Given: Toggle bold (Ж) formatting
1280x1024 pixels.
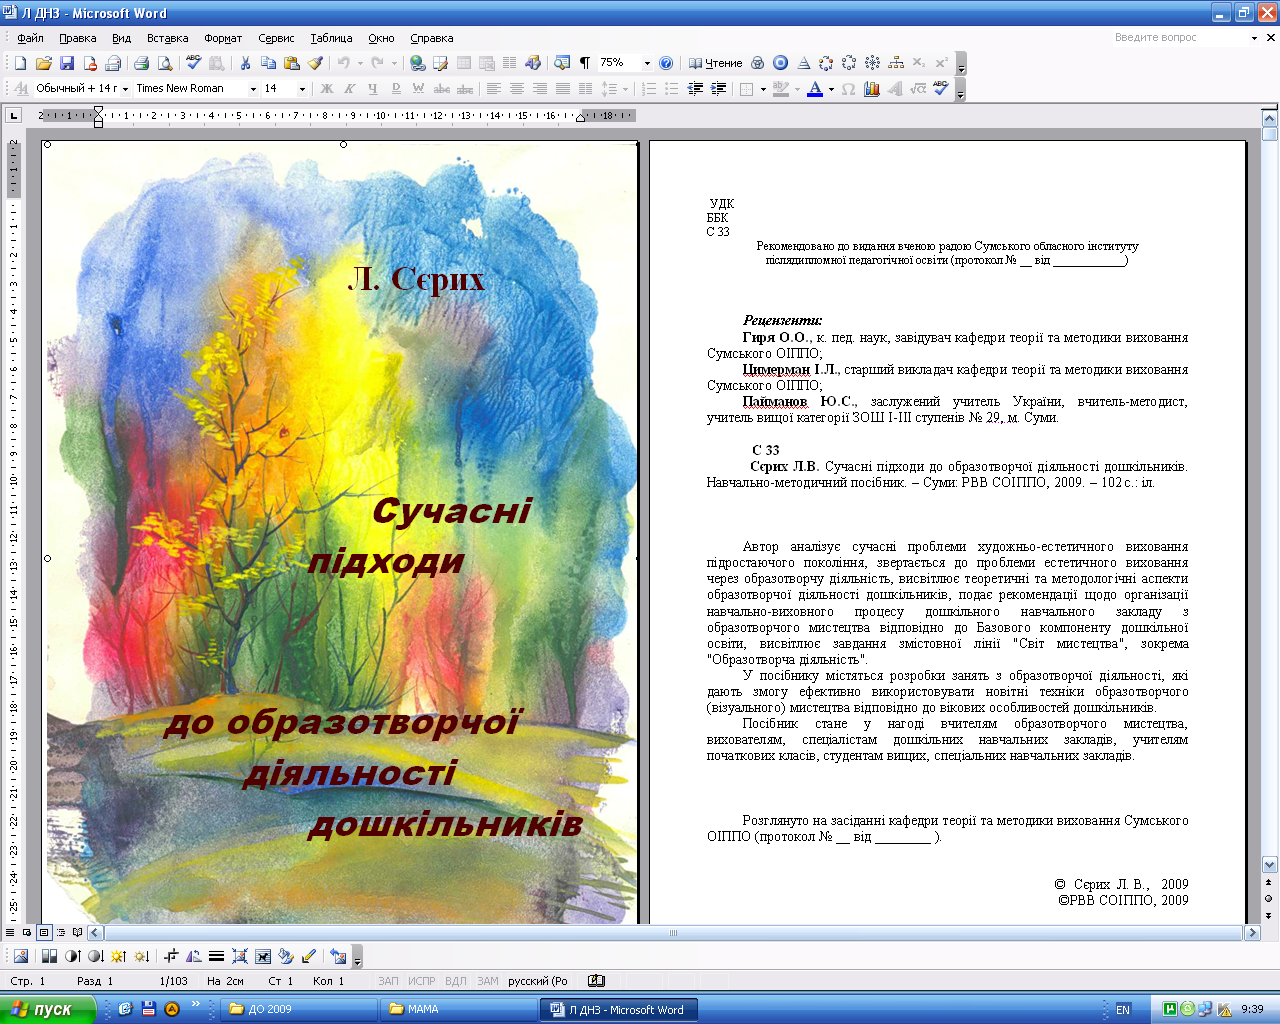Looking at the screenshot, I should [326, 89].
